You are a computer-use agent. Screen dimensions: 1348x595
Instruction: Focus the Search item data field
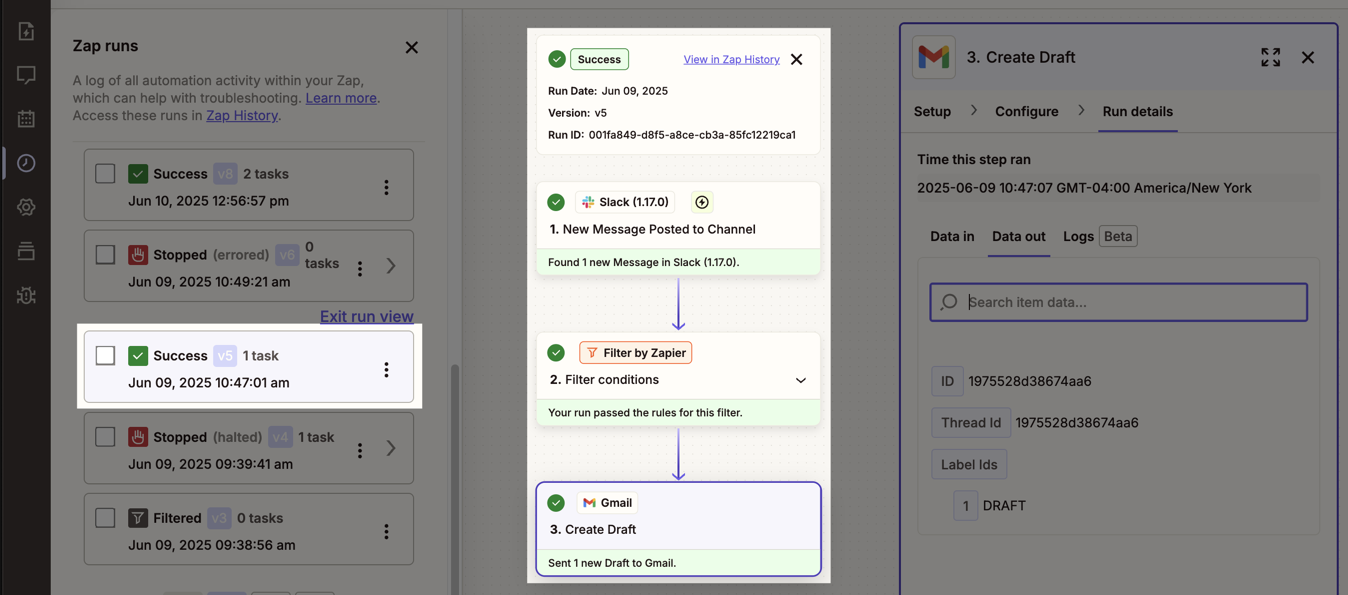(x=1118, y=302)
